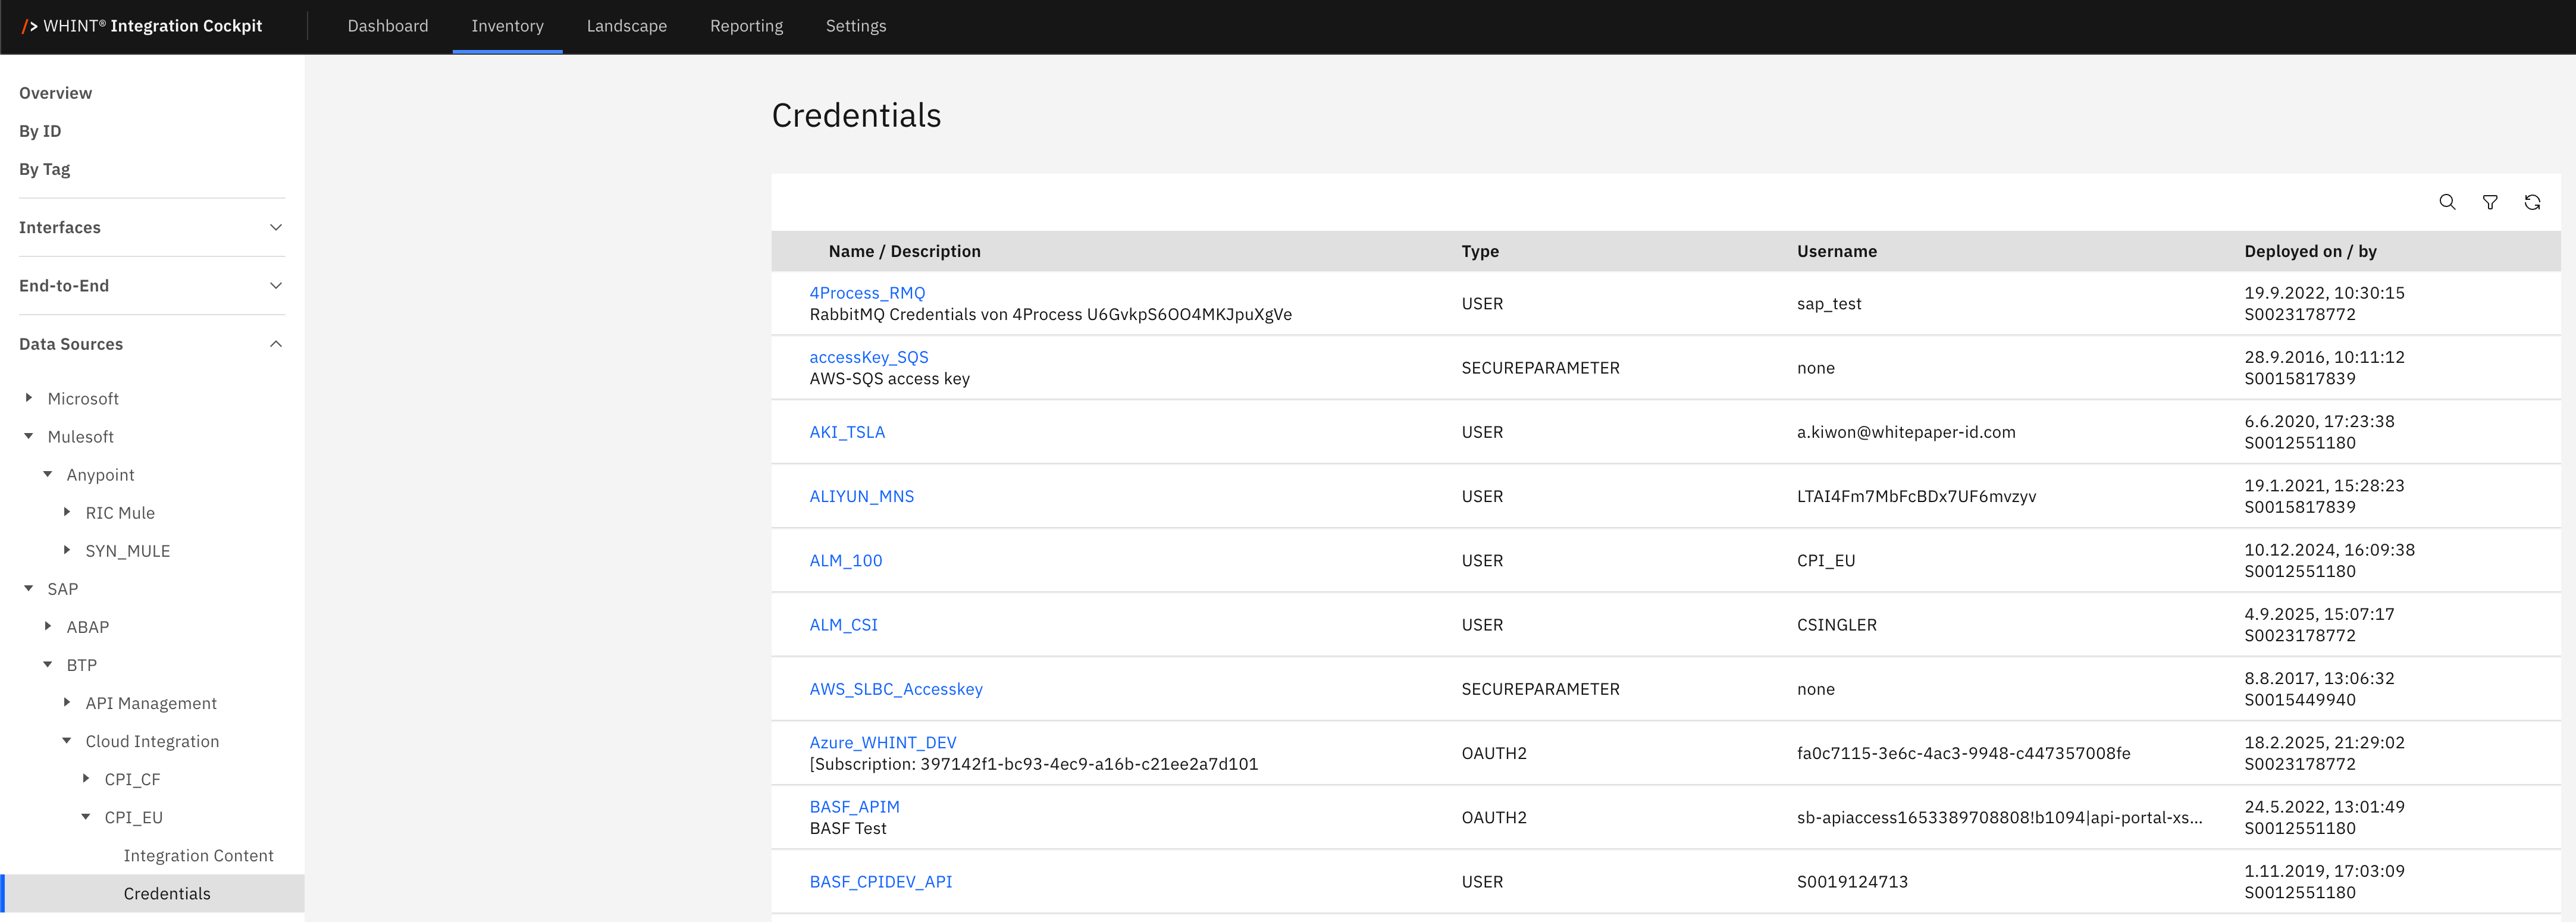The height and width of the screenshot is (922, 2576).
Task: Open the Azure_WHINT_DEV credential link
Action: point(882,742)
